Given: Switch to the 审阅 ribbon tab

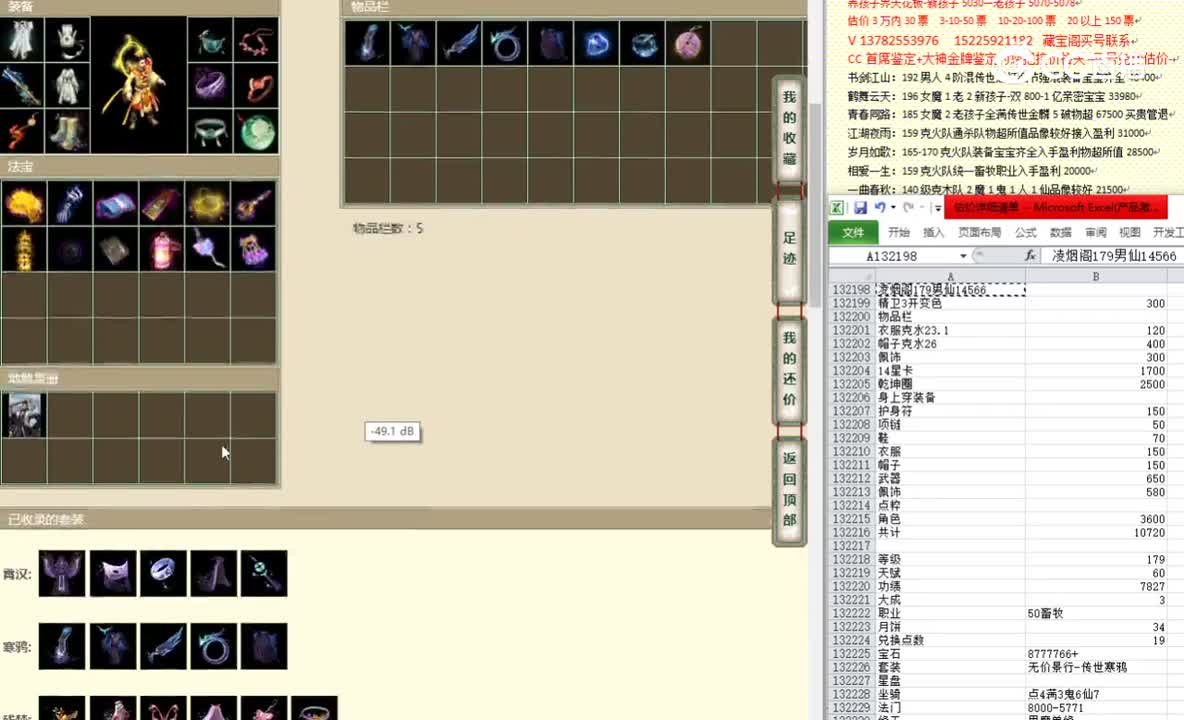Looking at the screenshot, I should point(1096,232).
